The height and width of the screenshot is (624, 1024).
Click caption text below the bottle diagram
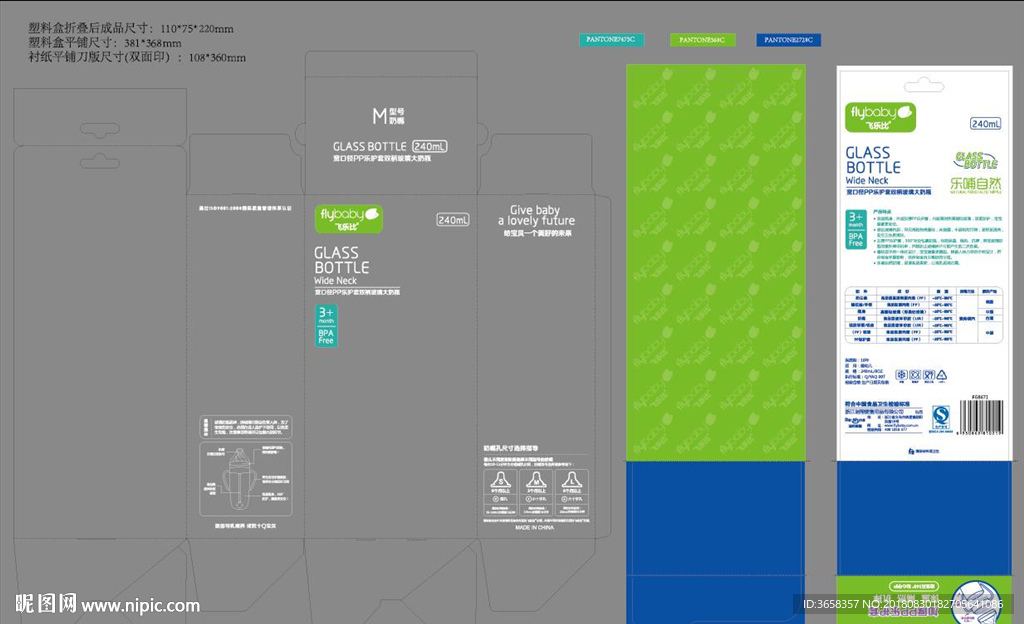click(246, 525)
